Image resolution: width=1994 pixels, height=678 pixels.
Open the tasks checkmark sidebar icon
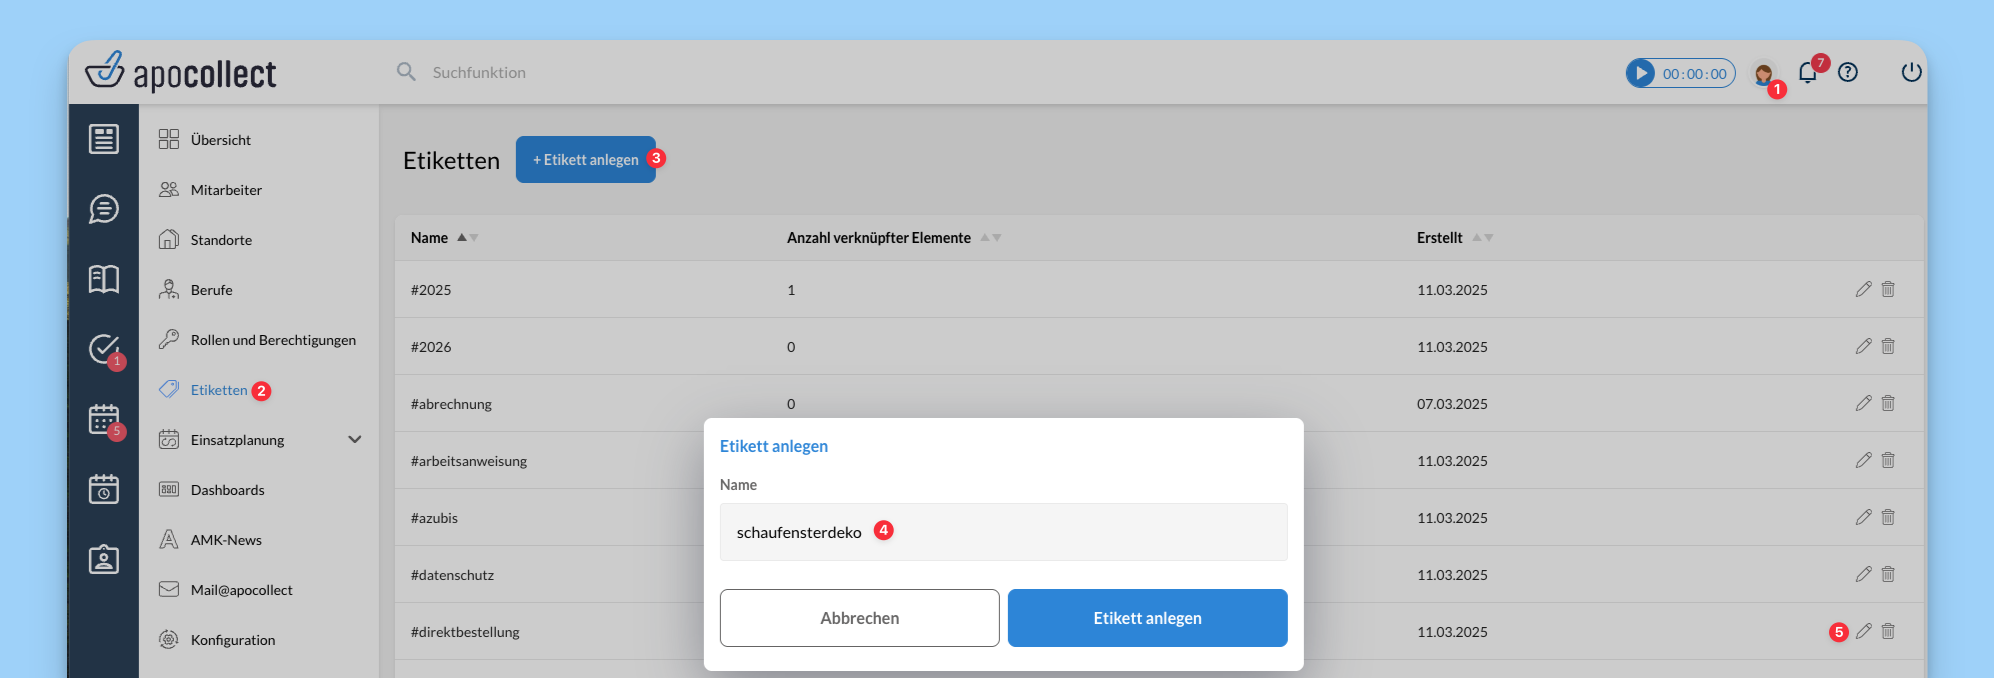pyautogui.click(x=104, y=348)
